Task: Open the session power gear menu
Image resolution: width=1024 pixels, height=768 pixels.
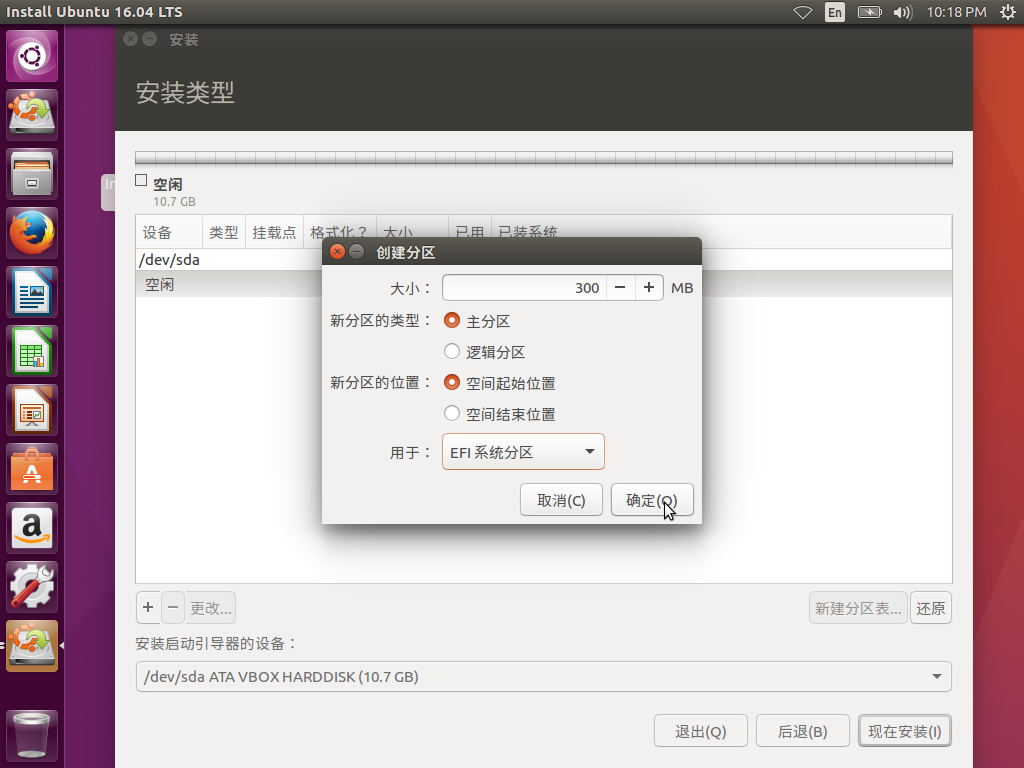Action: coord(1008,12)
